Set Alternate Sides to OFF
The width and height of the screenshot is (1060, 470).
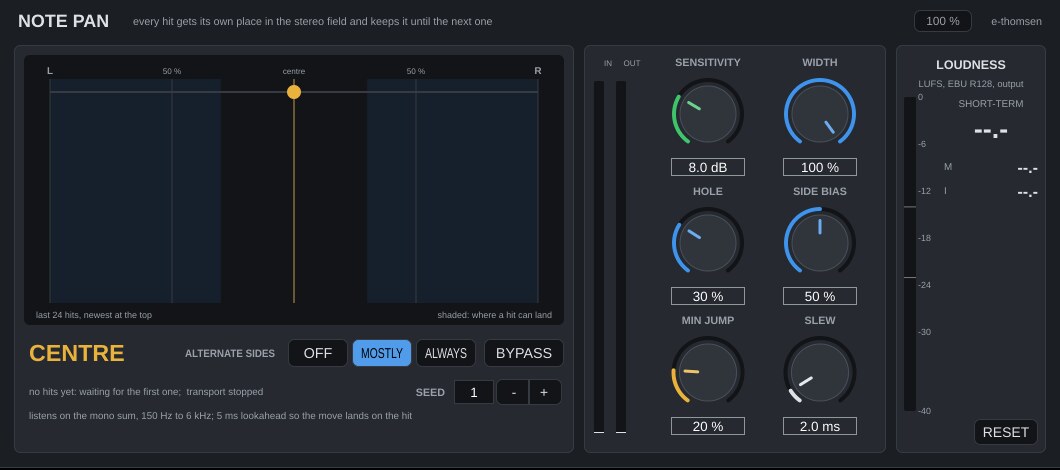318,353
